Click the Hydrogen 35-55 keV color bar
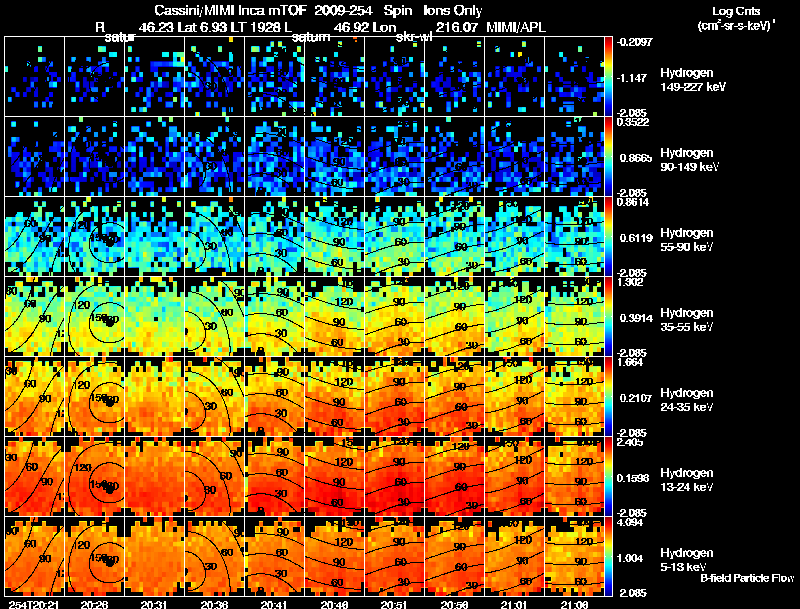 pos(608,316)
